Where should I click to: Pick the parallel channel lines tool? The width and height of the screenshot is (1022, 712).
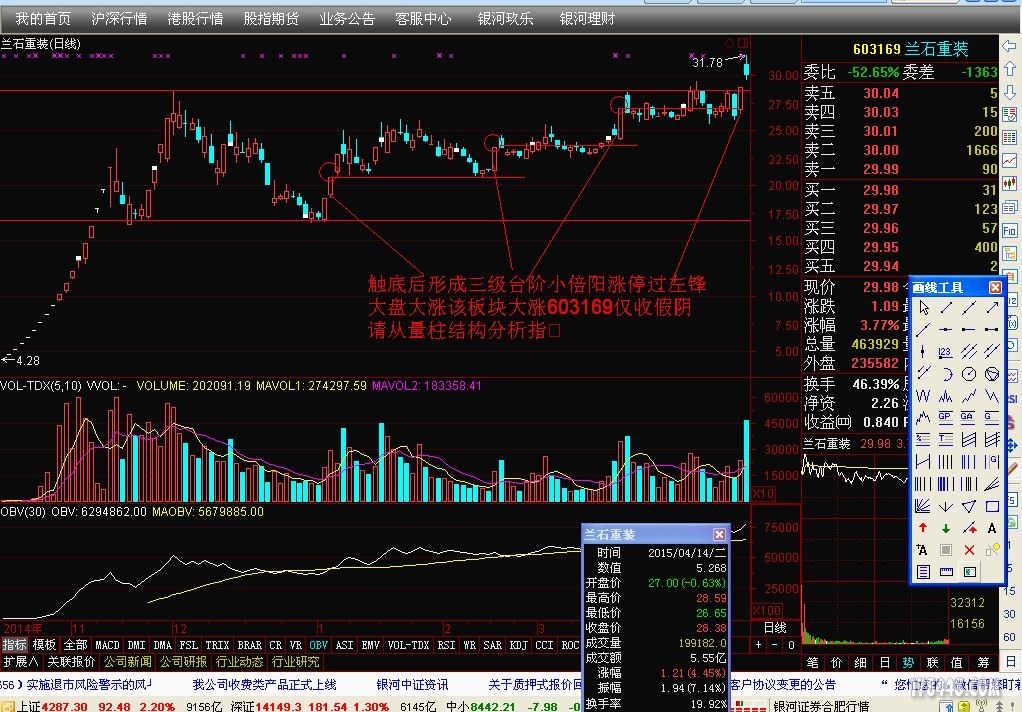point(969,352)
